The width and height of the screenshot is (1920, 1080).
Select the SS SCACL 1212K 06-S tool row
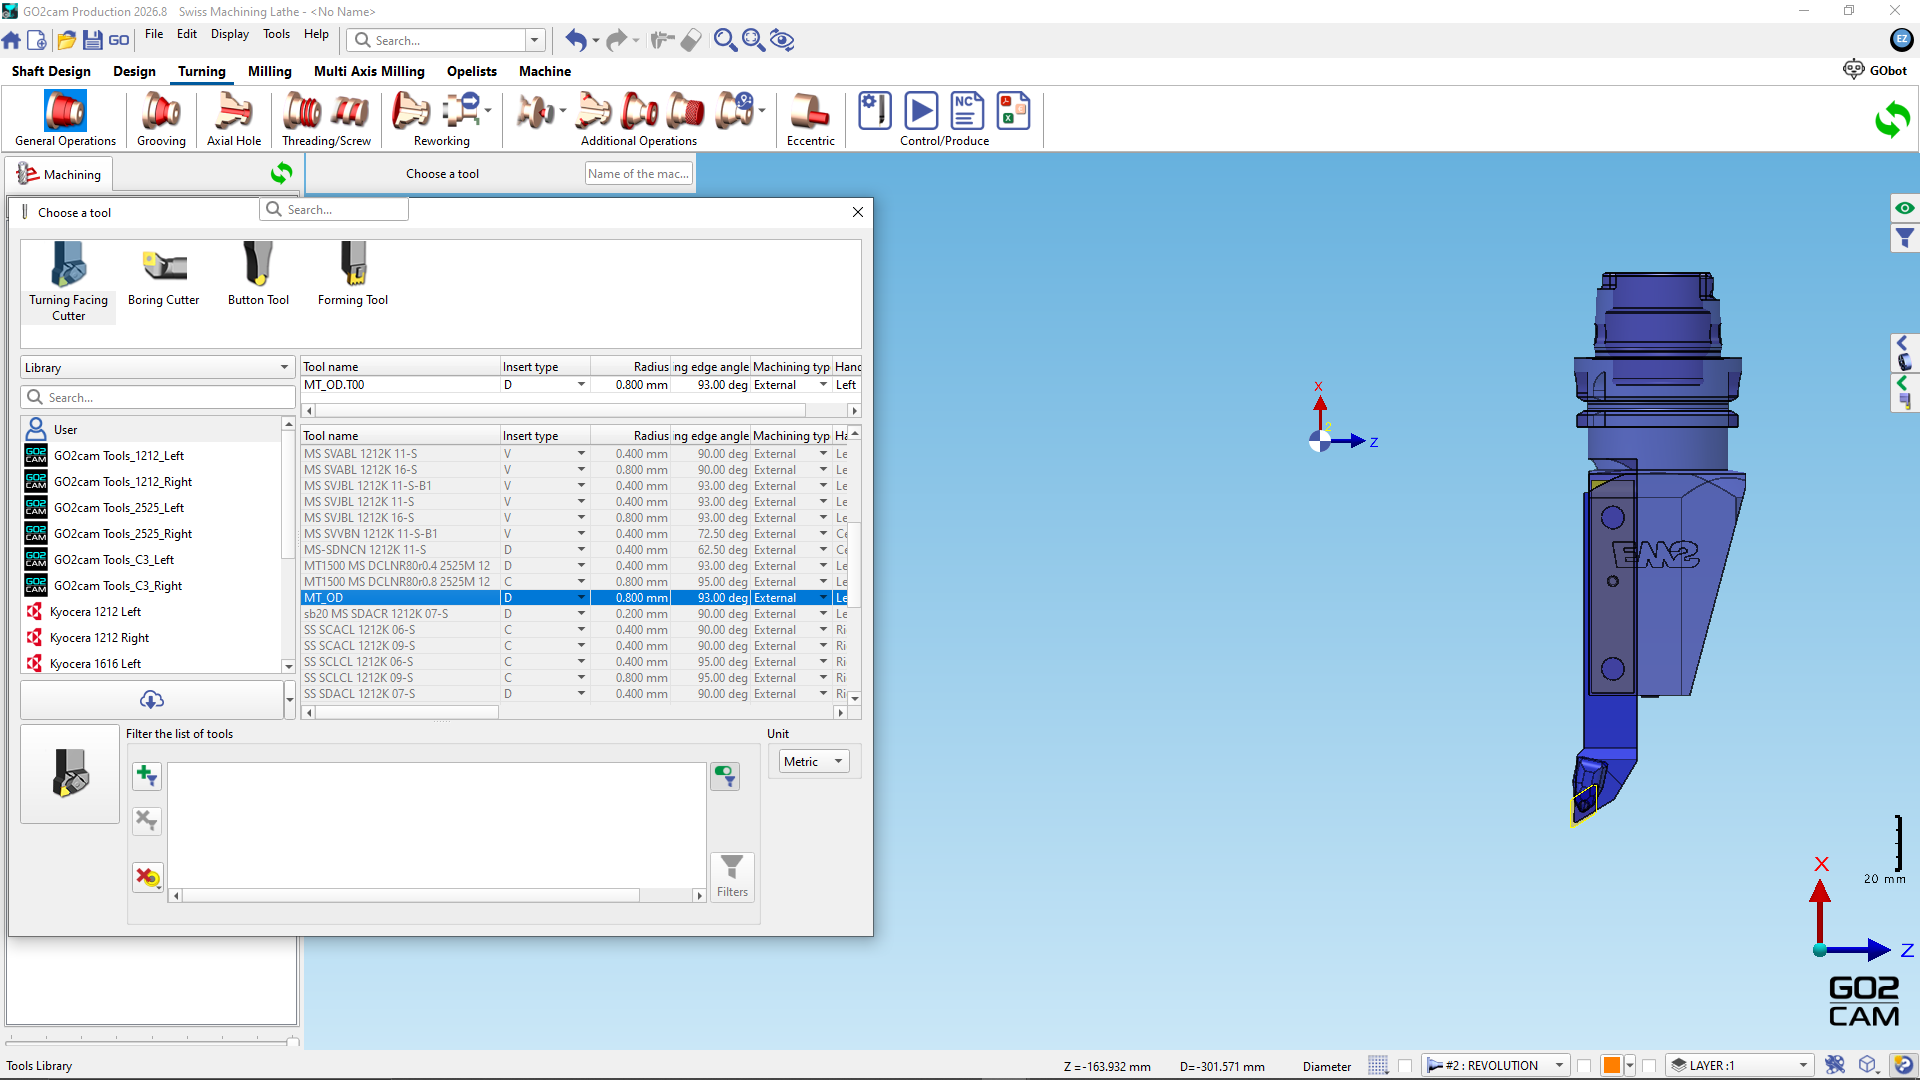[575, 630]
